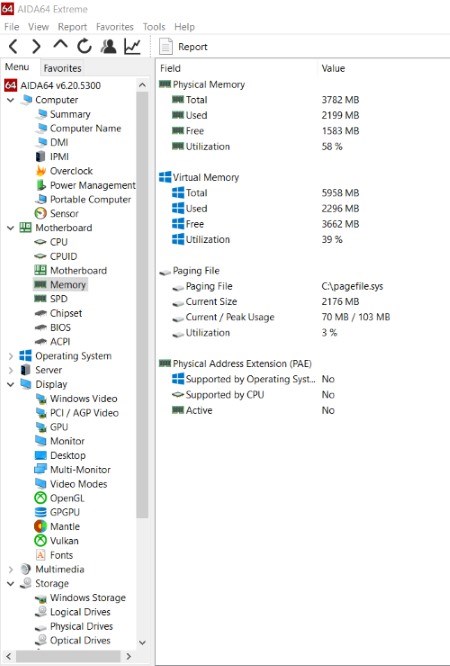
Task: Select the Multi-Monitor icon
Action: coord(40,469)
